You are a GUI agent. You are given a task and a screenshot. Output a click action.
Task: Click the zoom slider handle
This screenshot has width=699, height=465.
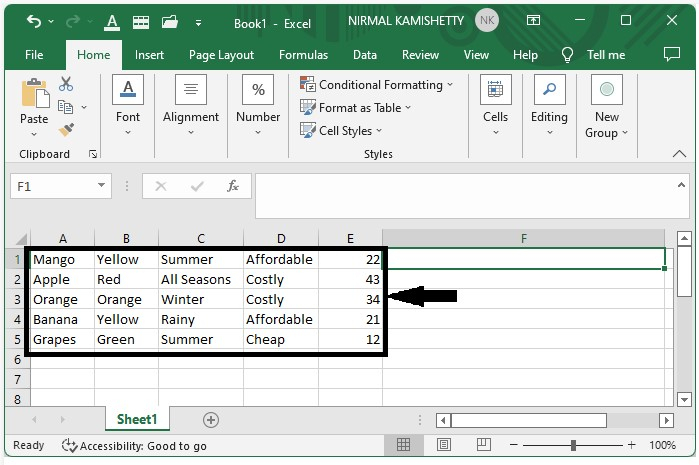click(573, 445)
